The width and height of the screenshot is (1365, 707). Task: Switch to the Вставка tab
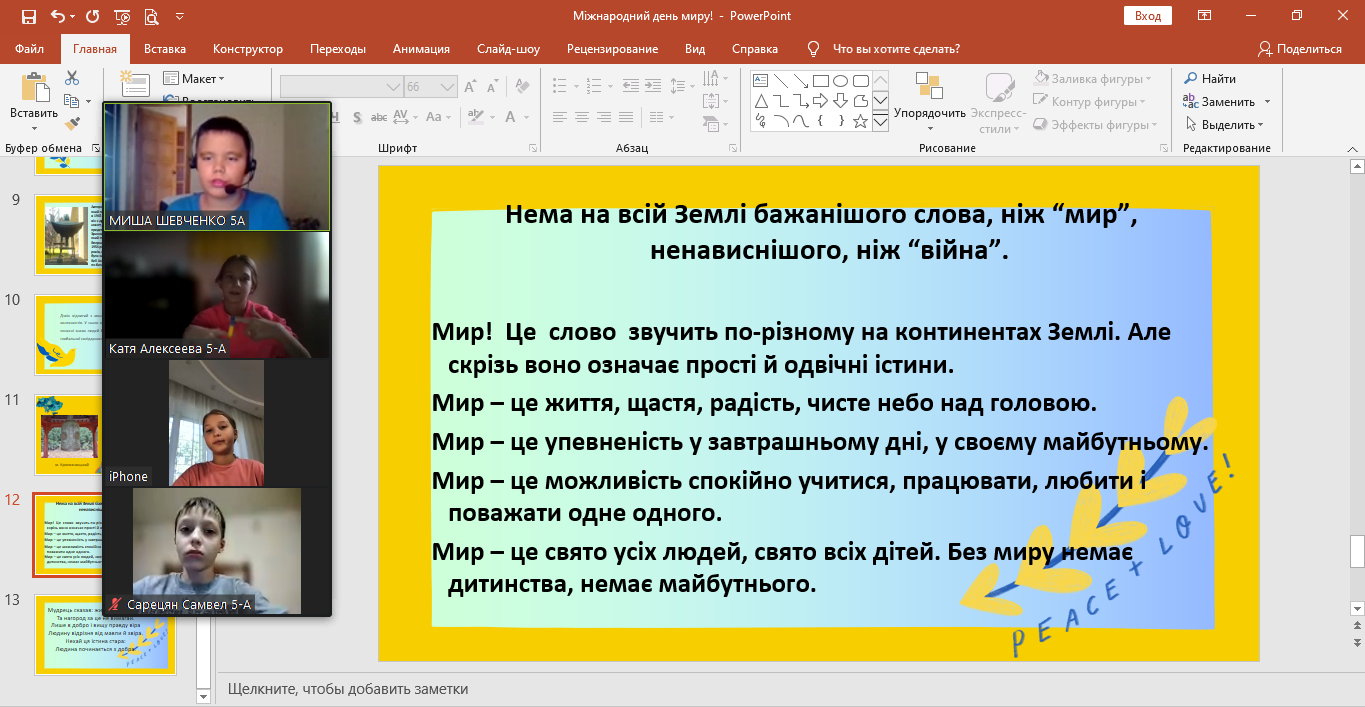coord(165,49)
